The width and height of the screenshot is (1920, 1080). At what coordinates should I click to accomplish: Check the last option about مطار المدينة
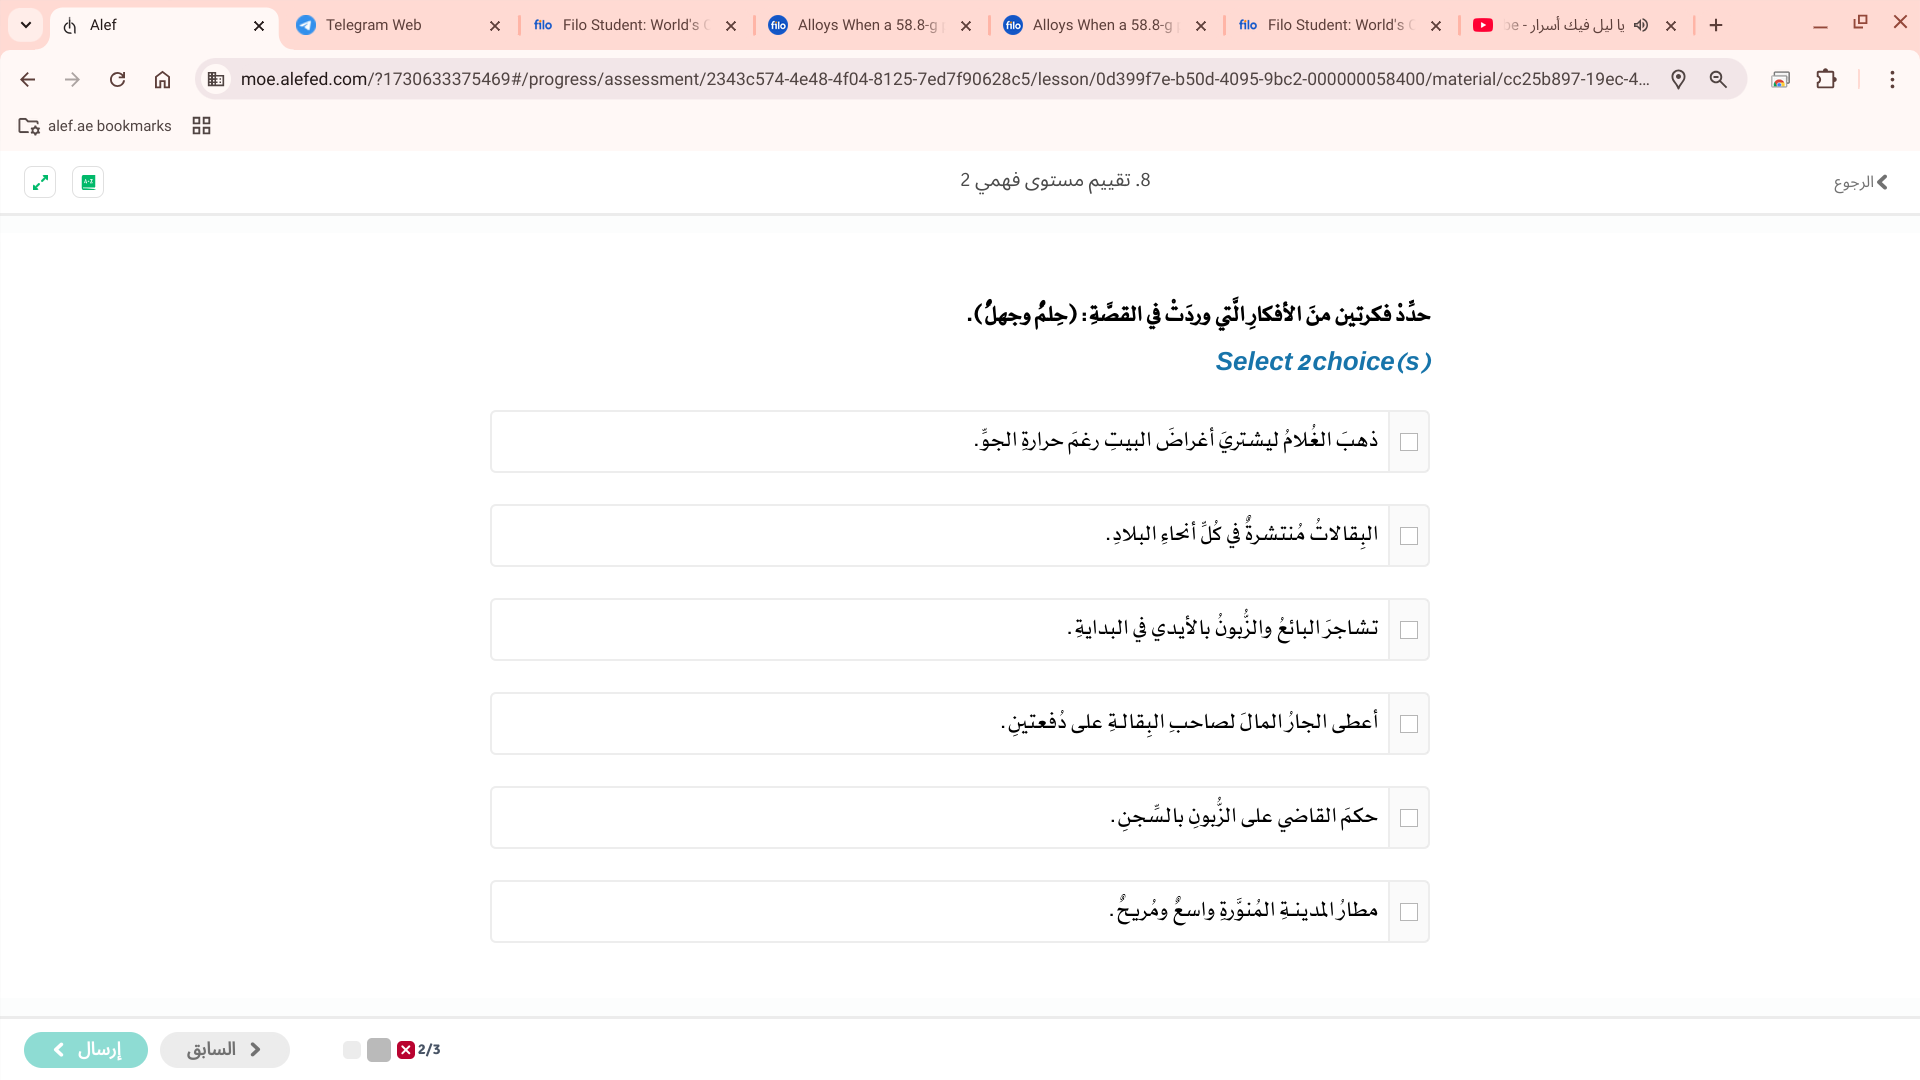1409,912
